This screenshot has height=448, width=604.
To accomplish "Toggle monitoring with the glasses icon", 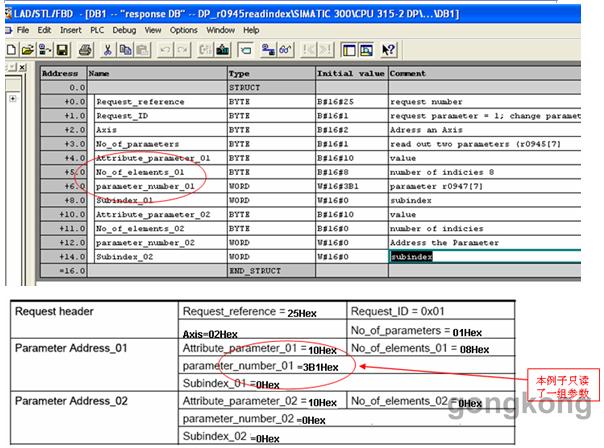I will click(x=285, y=50).
